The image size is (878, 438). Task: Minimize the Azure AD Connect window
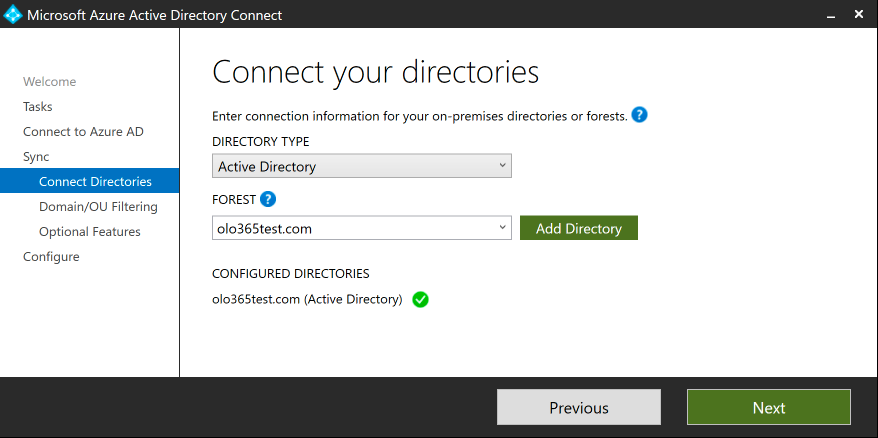[829, 15]
